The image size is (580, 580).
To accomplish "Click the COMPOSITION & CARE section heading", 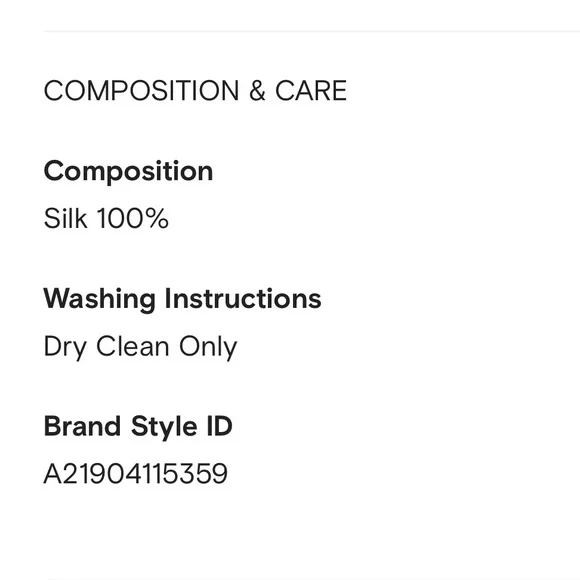I will tap(195, 91).
